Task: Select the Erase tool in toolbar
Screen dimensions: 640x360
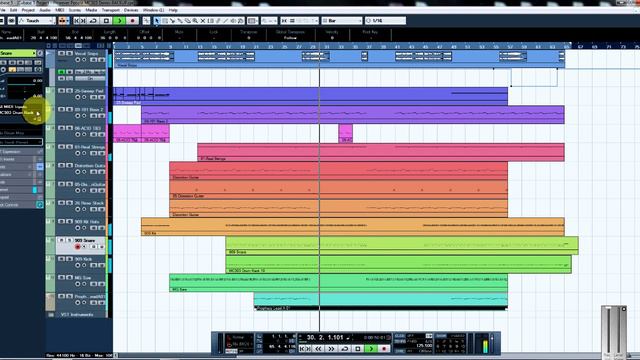Action: coord(188,20)
